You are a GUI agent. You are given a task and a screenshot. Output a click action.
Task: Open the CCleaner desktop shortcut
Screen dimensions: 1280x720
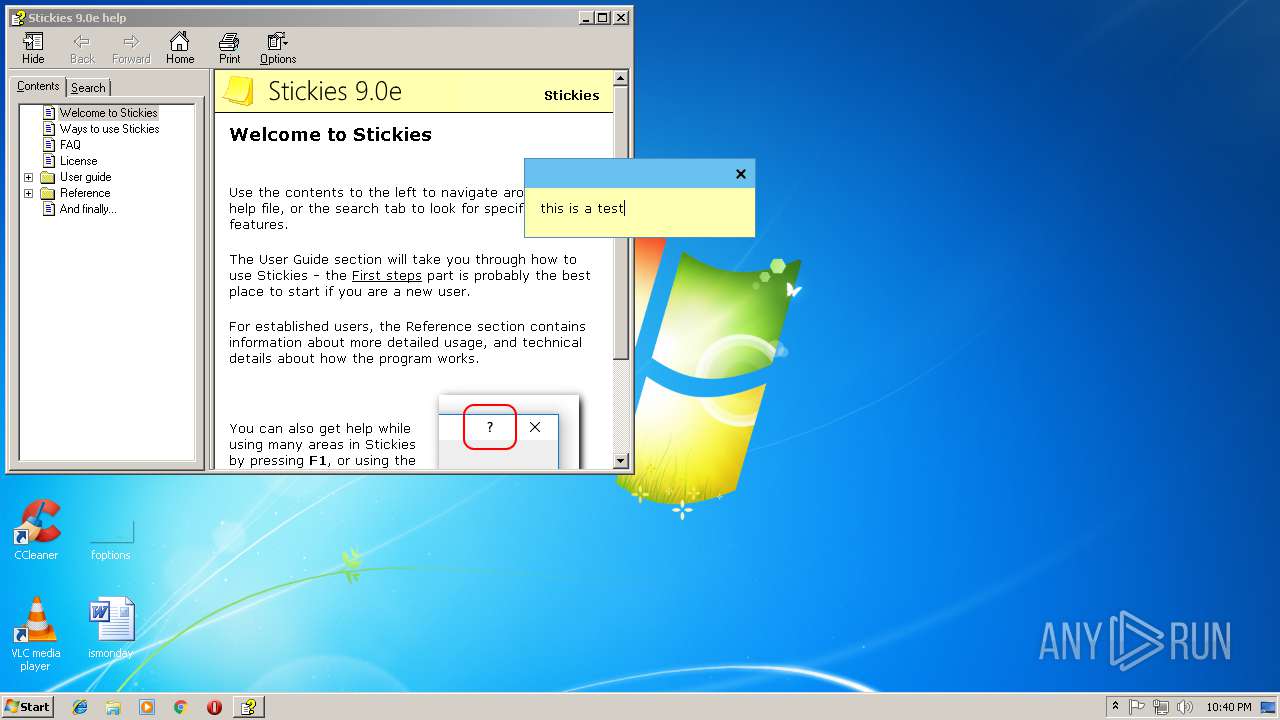pos(36,530)
